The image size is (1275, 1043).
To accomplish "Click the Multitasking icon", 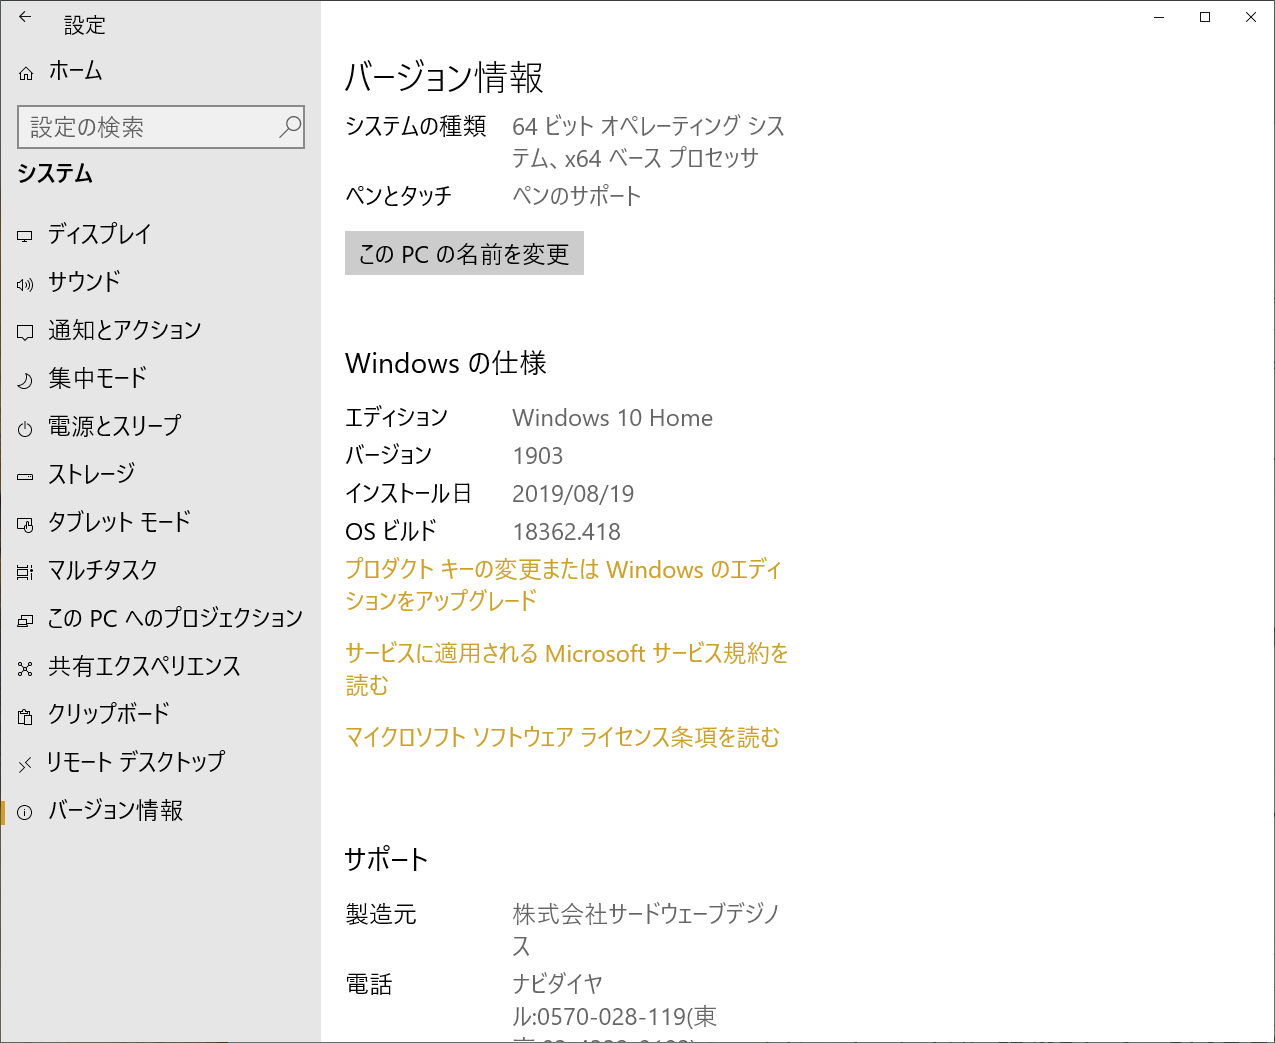I will coord(25,572).
